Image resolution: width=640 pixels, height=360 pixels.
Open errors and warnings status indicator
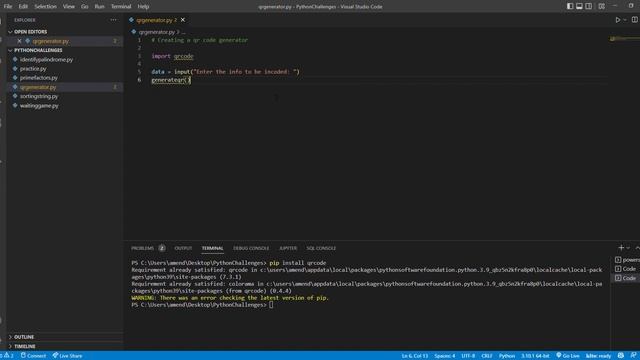[x=7, y=356]
